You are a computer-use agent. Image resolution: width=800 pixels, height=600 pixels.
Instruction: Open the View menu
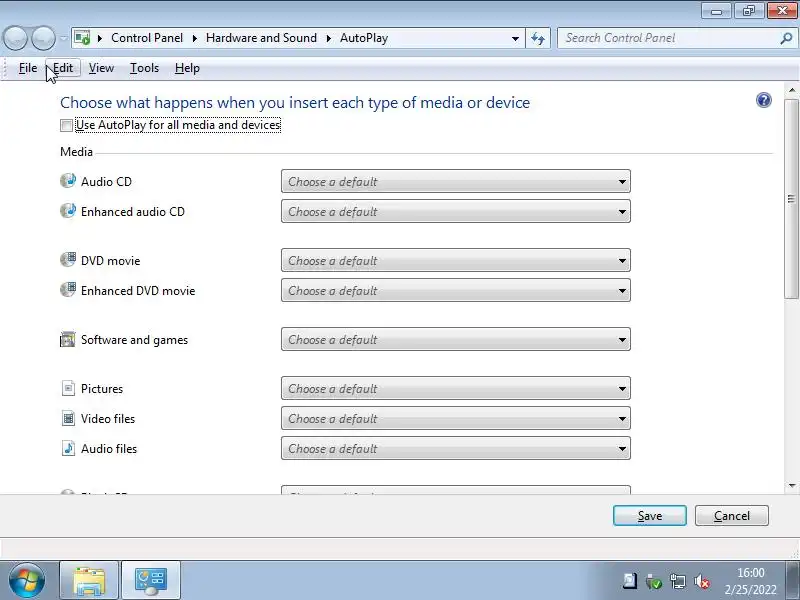tap(101, 68)
